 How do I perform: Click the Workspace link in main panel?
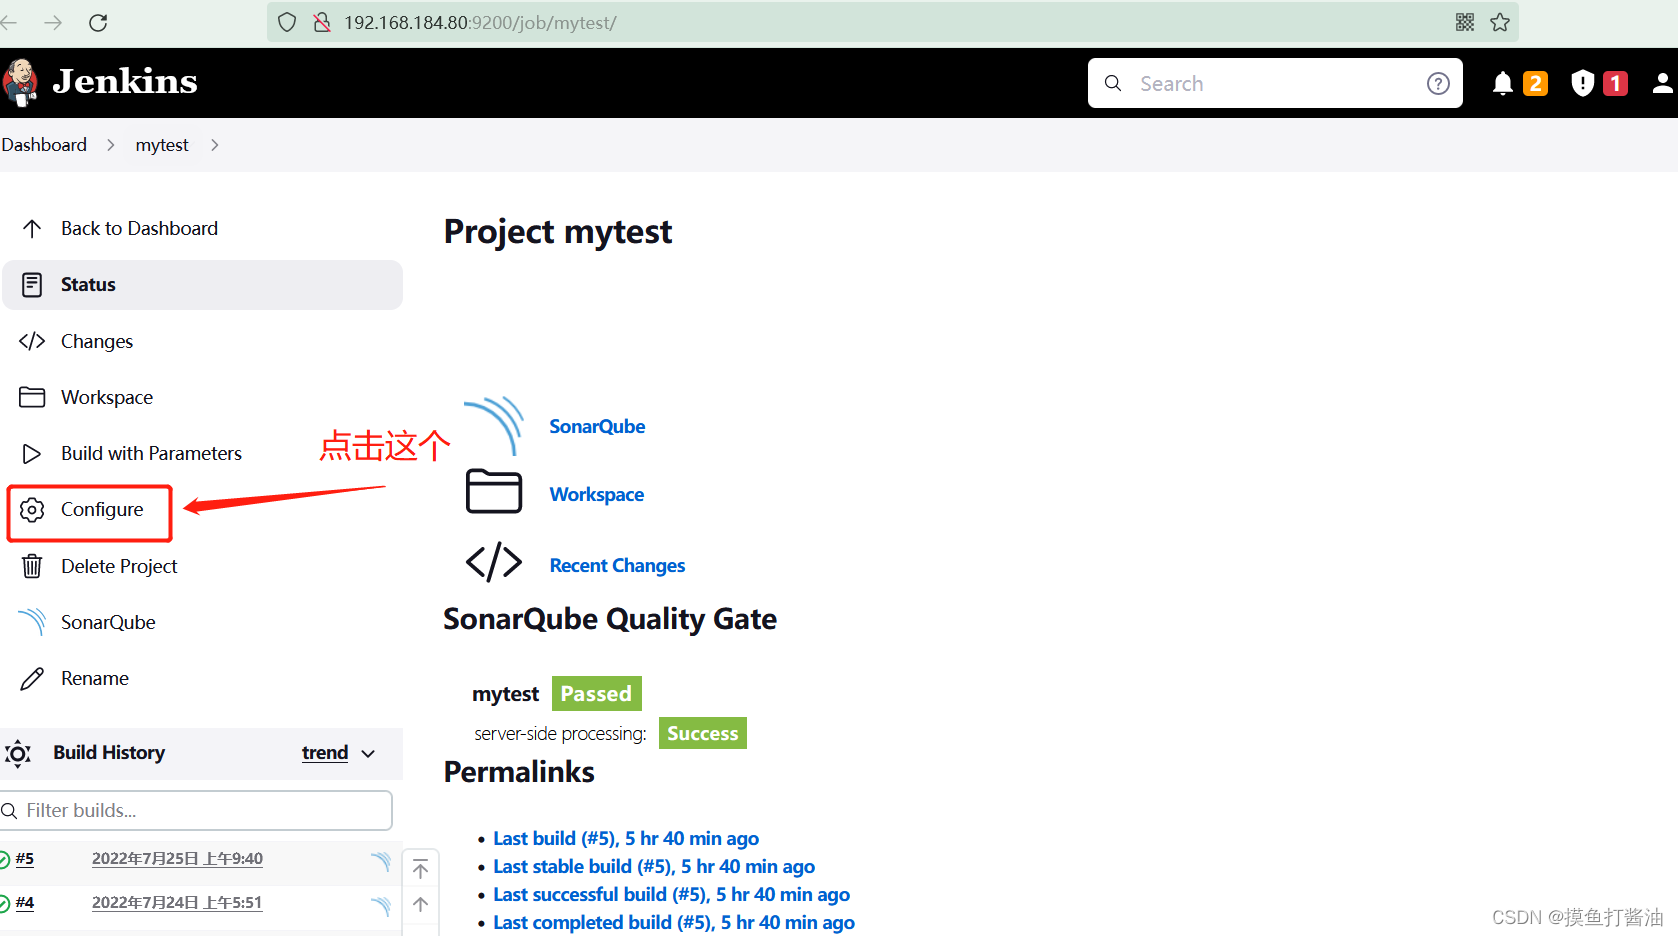tap(597, 495)
